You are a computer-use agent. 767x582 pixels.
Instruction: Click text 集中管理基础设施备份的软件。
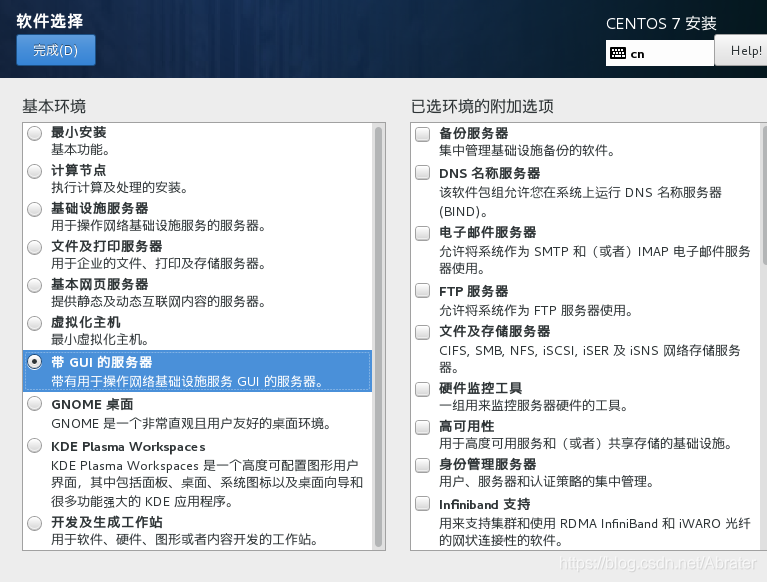click(x=527, y=151)
